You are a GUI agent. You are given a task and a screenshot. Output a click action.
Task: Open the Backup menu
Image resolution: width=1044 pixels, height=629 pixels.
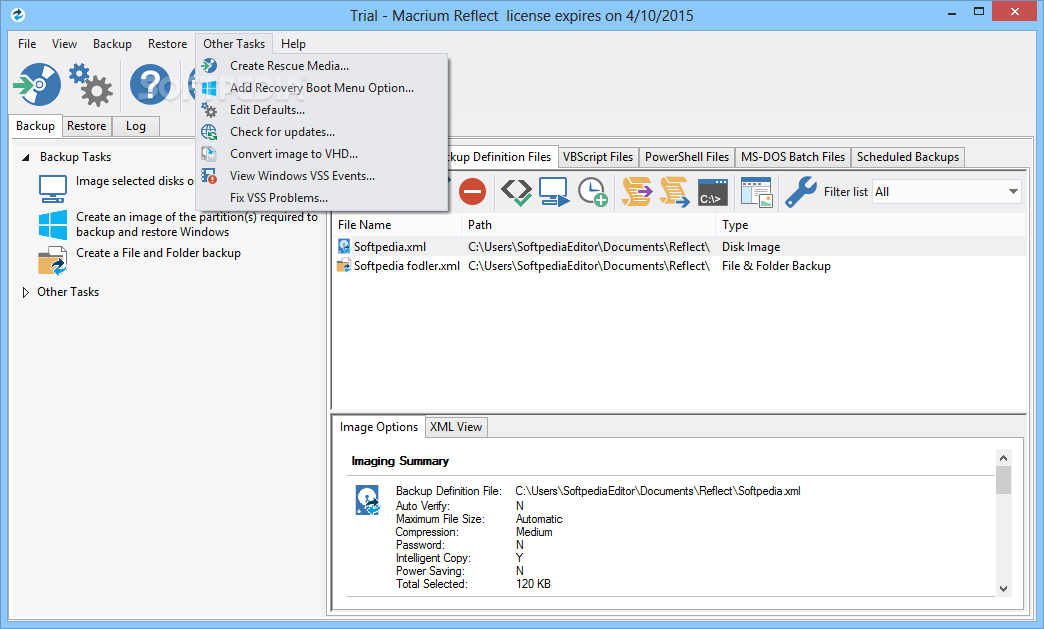click(112, 44)
